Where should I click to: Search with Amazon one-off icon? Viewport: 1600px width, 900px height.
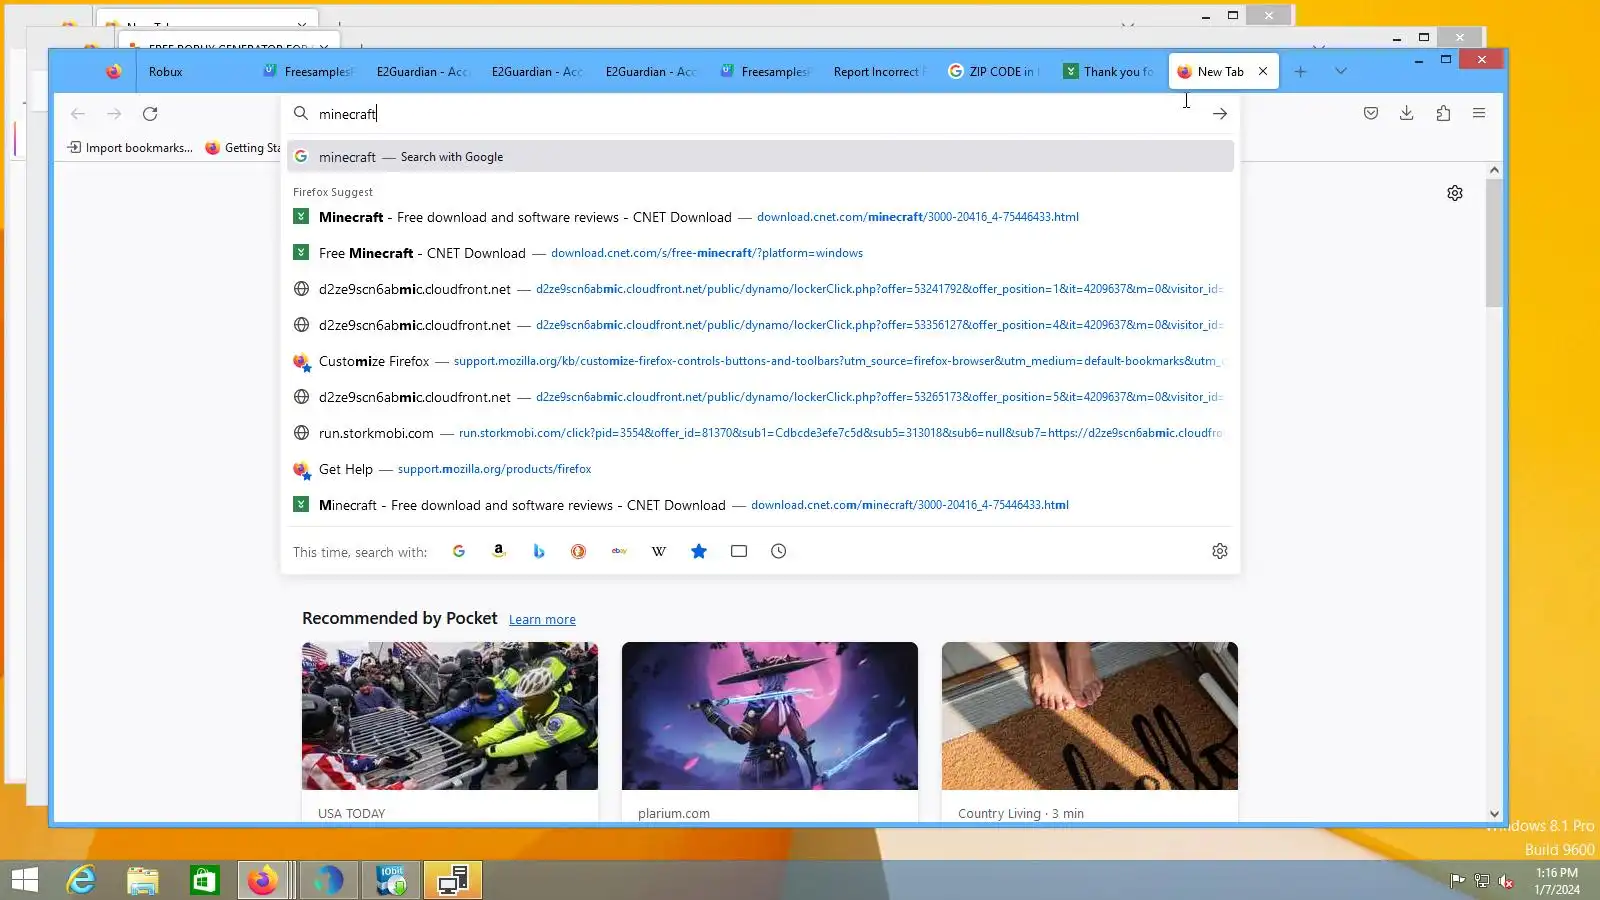tap(499, 551)
